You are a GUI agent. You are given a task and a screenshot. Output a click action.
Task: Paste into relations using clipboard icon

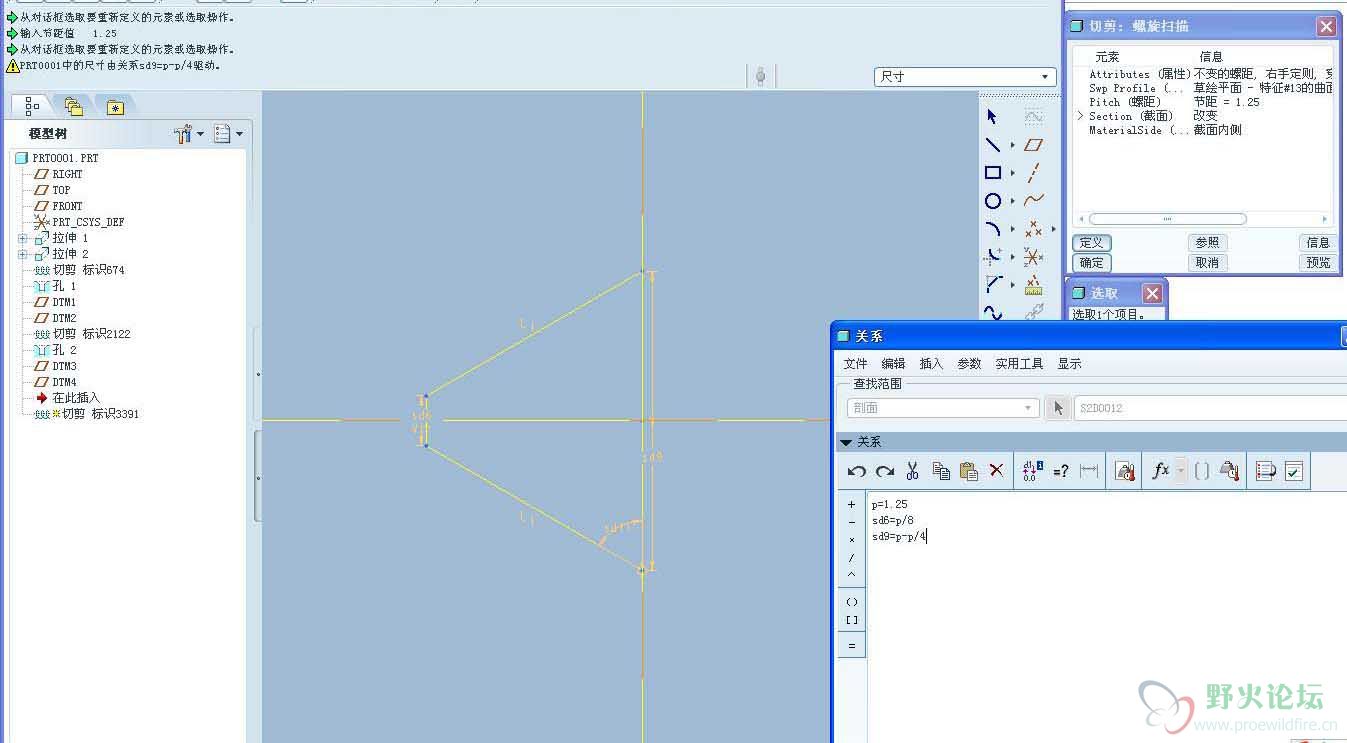[968, 471]
